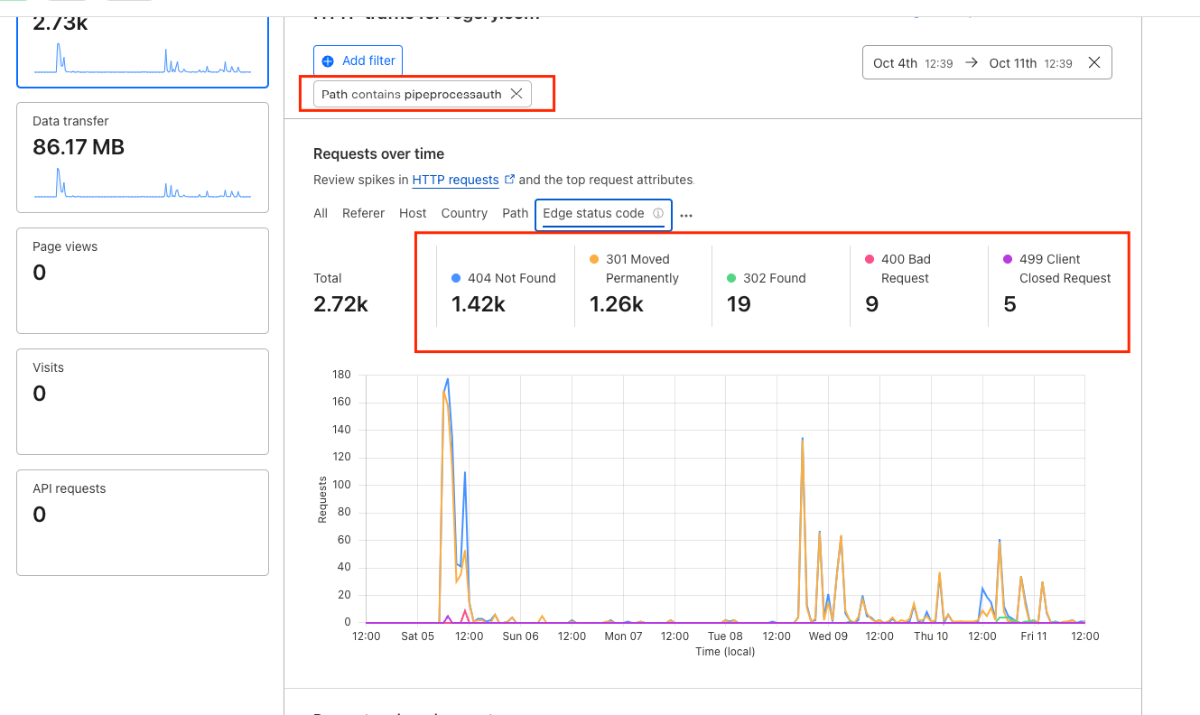Remove the pipeprocessauth path filter
This screenshot has height=715, width=1200.
(516, 94)
